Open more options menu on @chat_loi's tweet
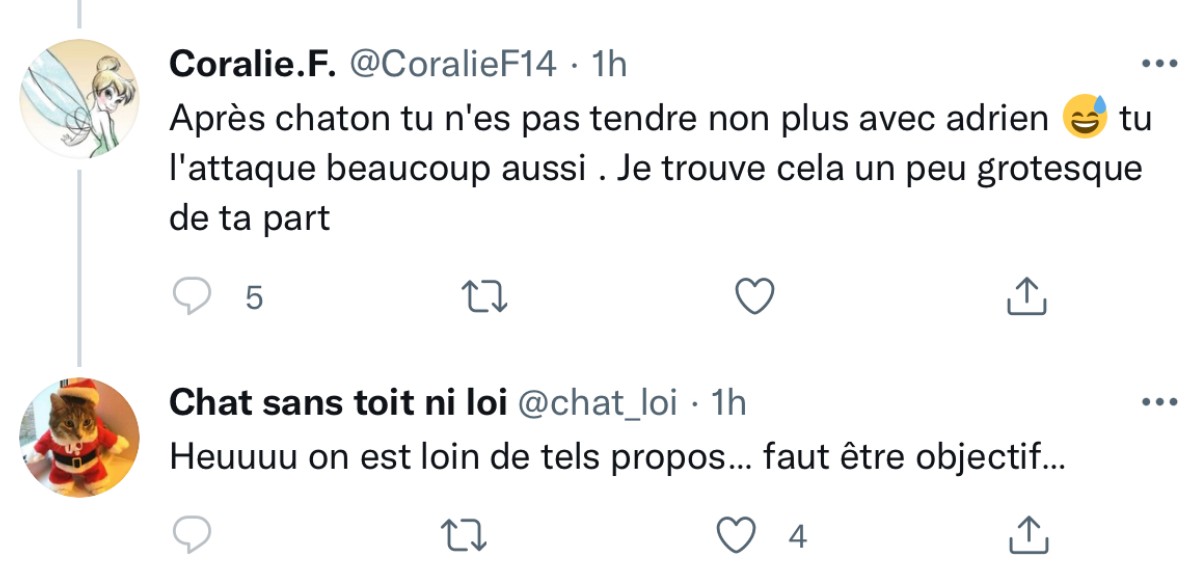 click(x=1159, y=403)
